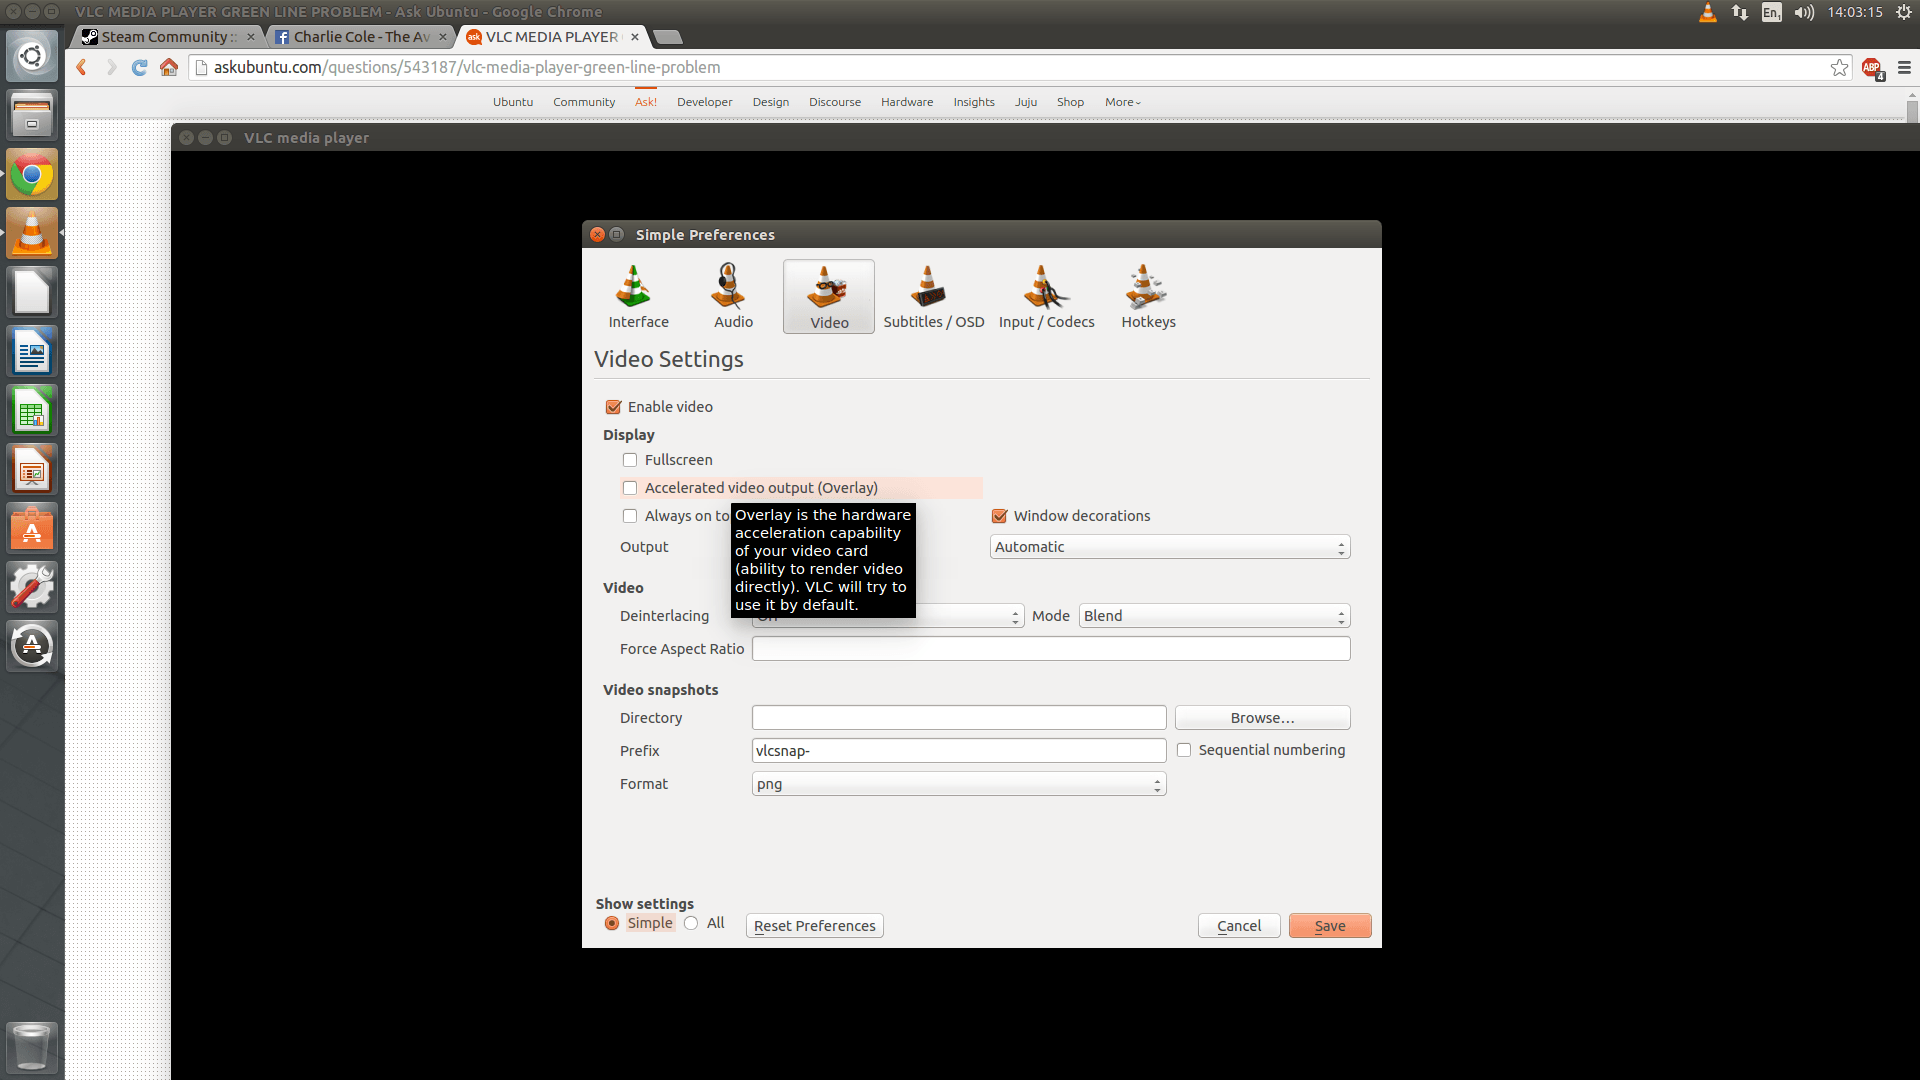Open System Settings wrench launcher icon

[32, 587]
